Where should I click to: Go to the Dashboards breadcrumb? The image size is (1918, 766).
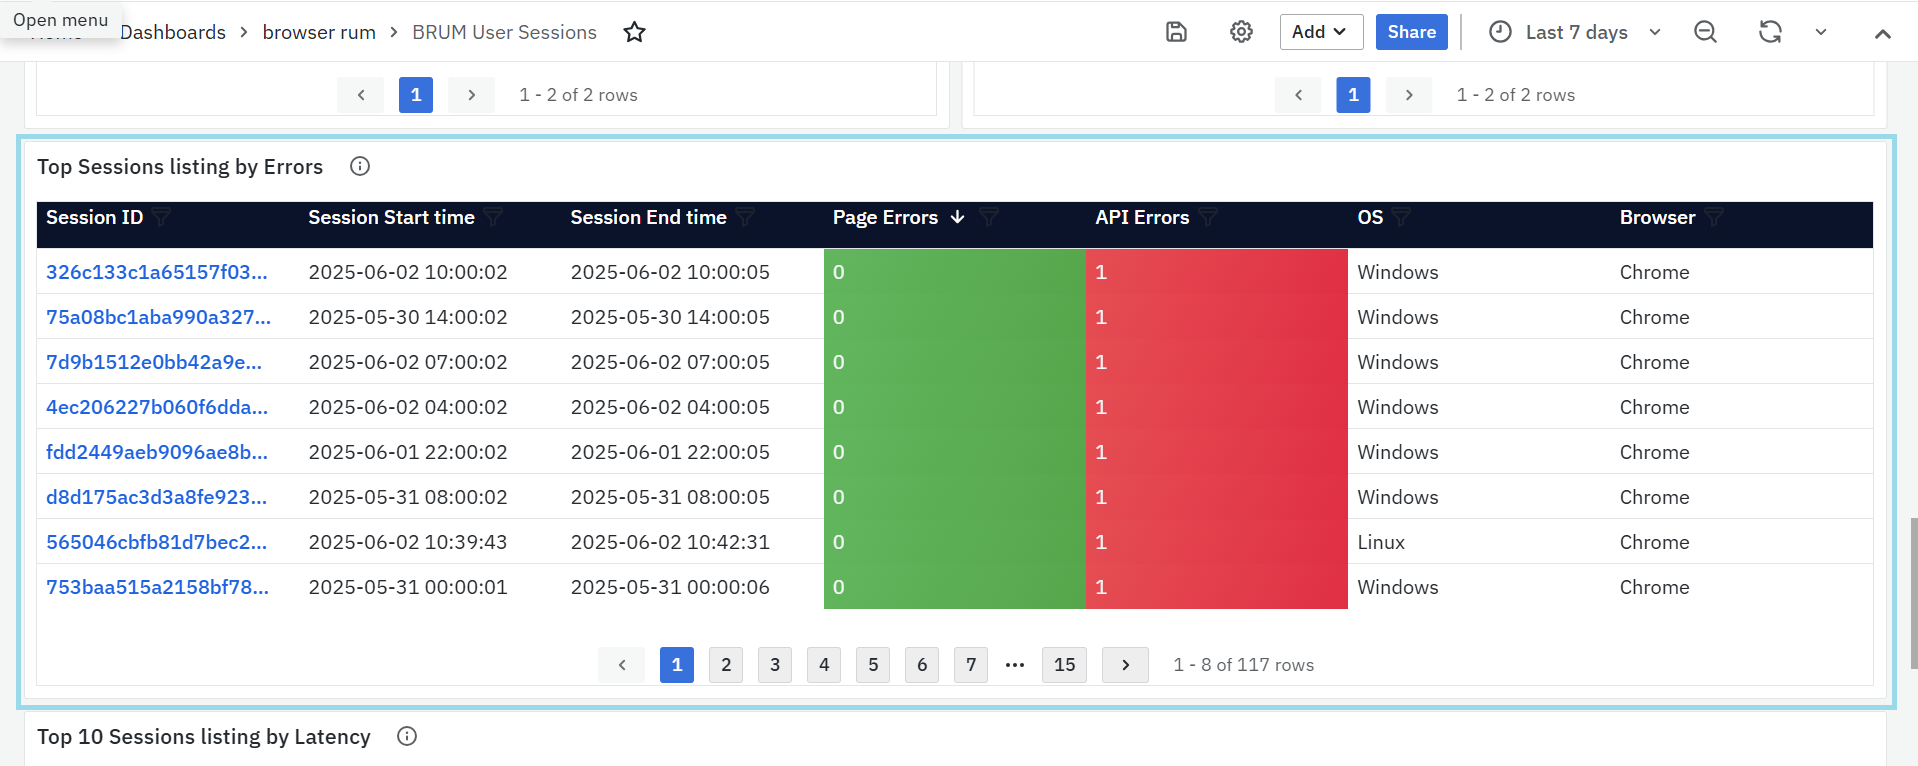(173, 32)
